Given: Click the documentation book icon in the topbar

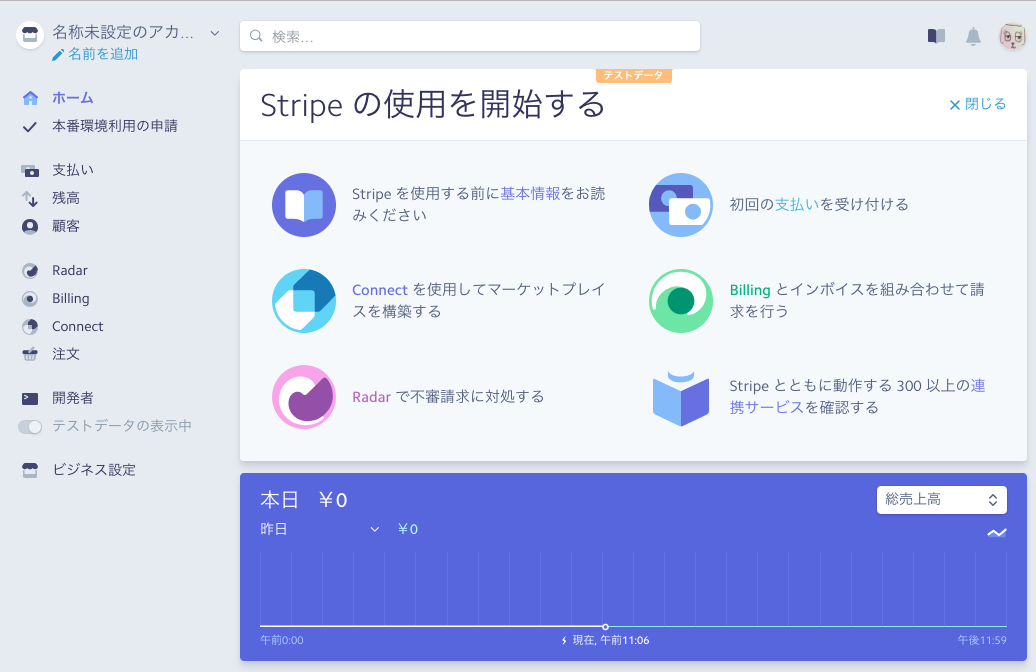Looking at the screenshot, I should pyautogui.click(x=935, y=35).
